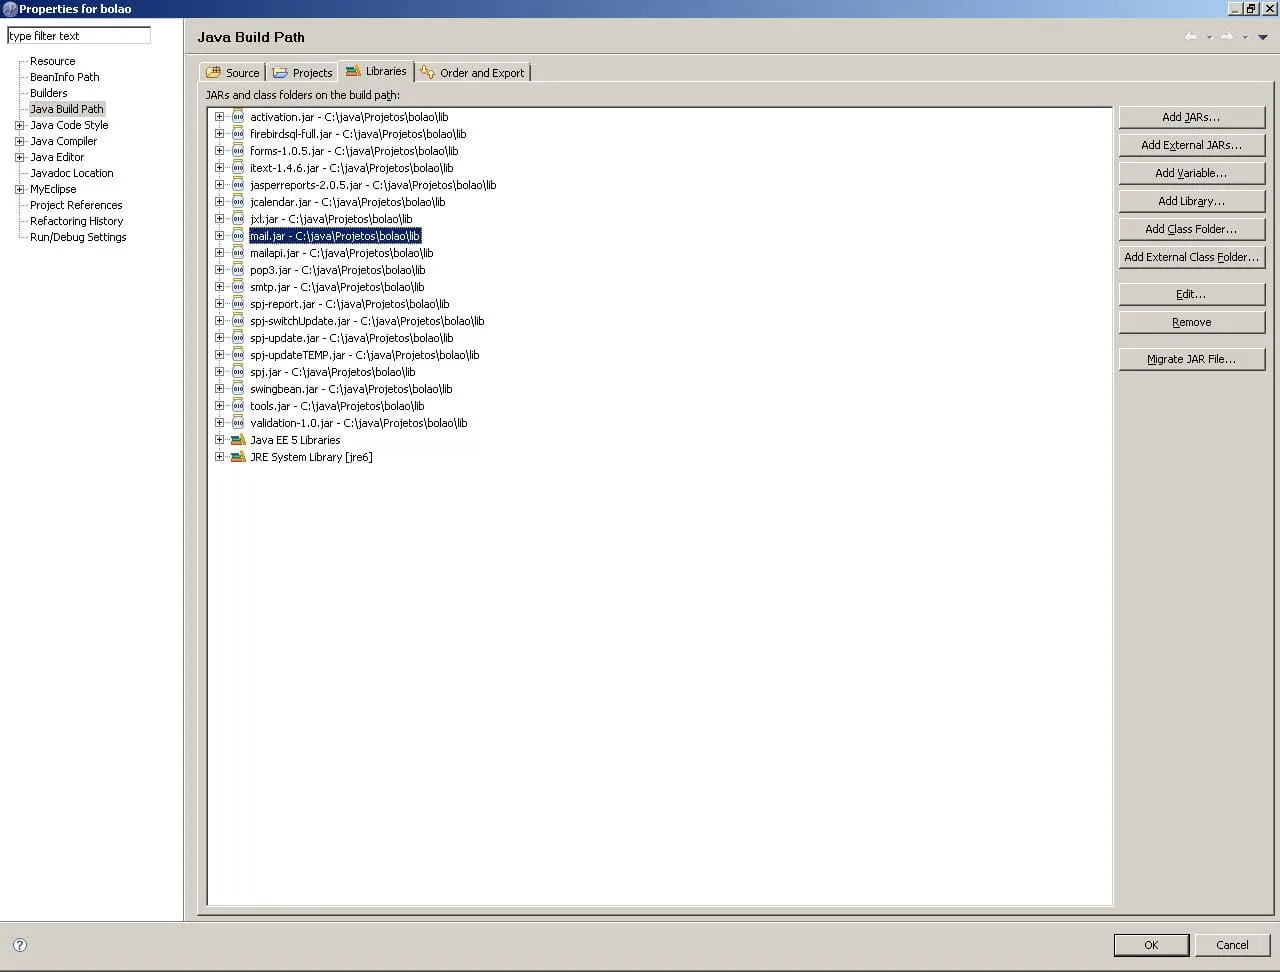Expand the Java EE 5 Libraries entry

click(220, 440)
